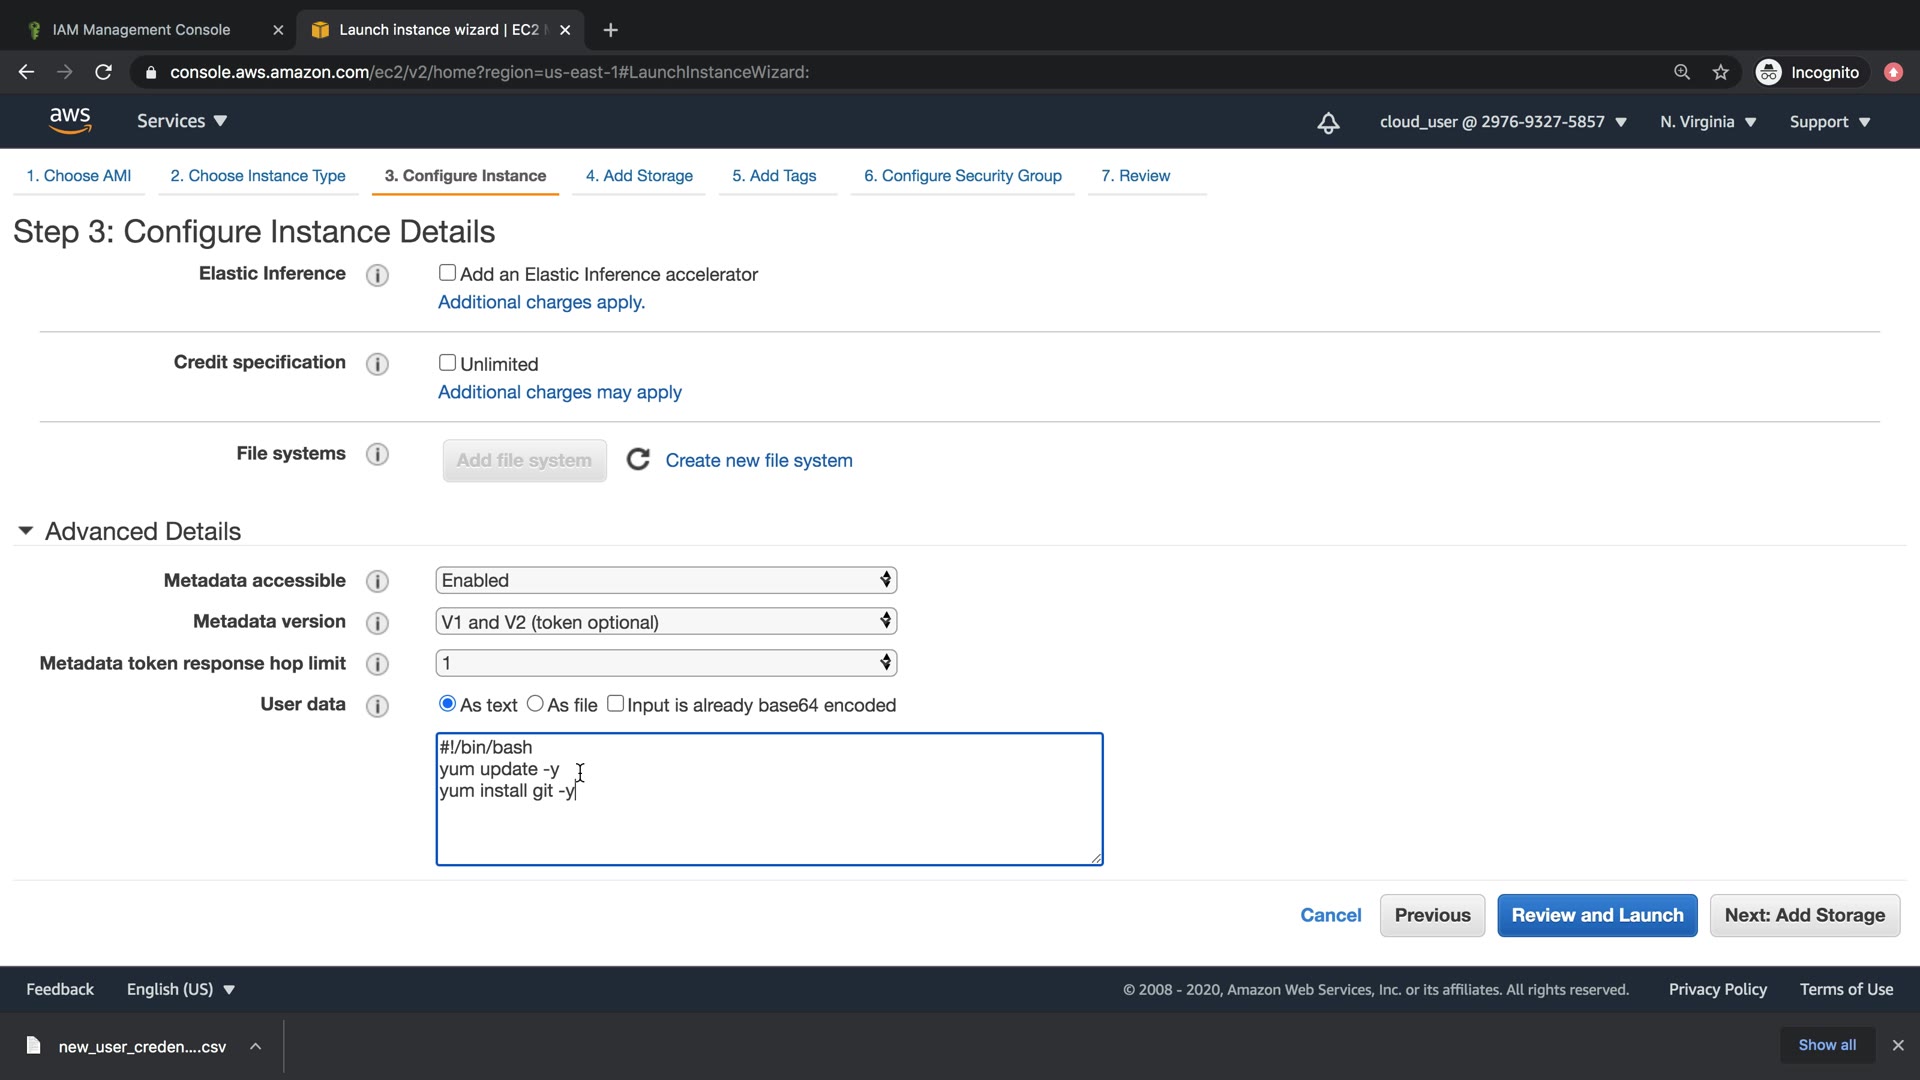Enable the Elastic Inference accelerator checkbox
The height and width of the screenshot is (1080, 1920).
click(x=447, y=273)
